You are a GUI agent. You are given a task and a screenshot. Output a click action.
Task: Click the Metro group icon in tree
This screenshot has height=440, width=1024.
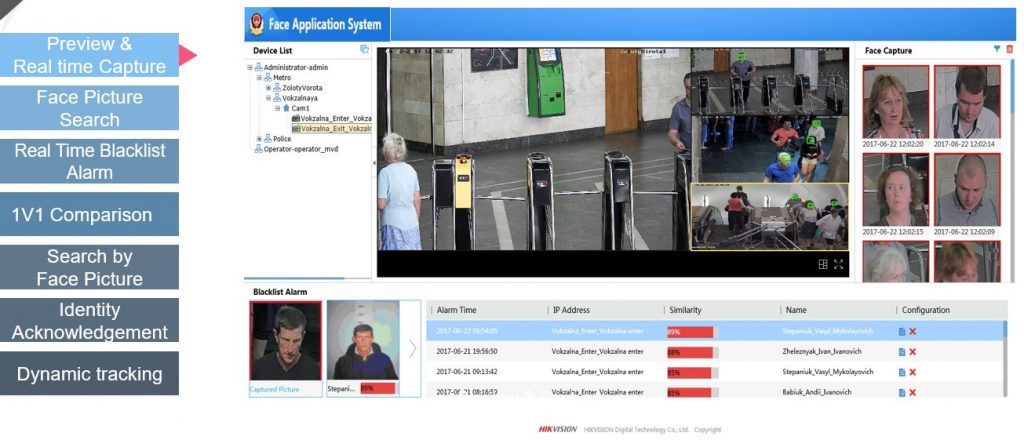coord(268,77)
